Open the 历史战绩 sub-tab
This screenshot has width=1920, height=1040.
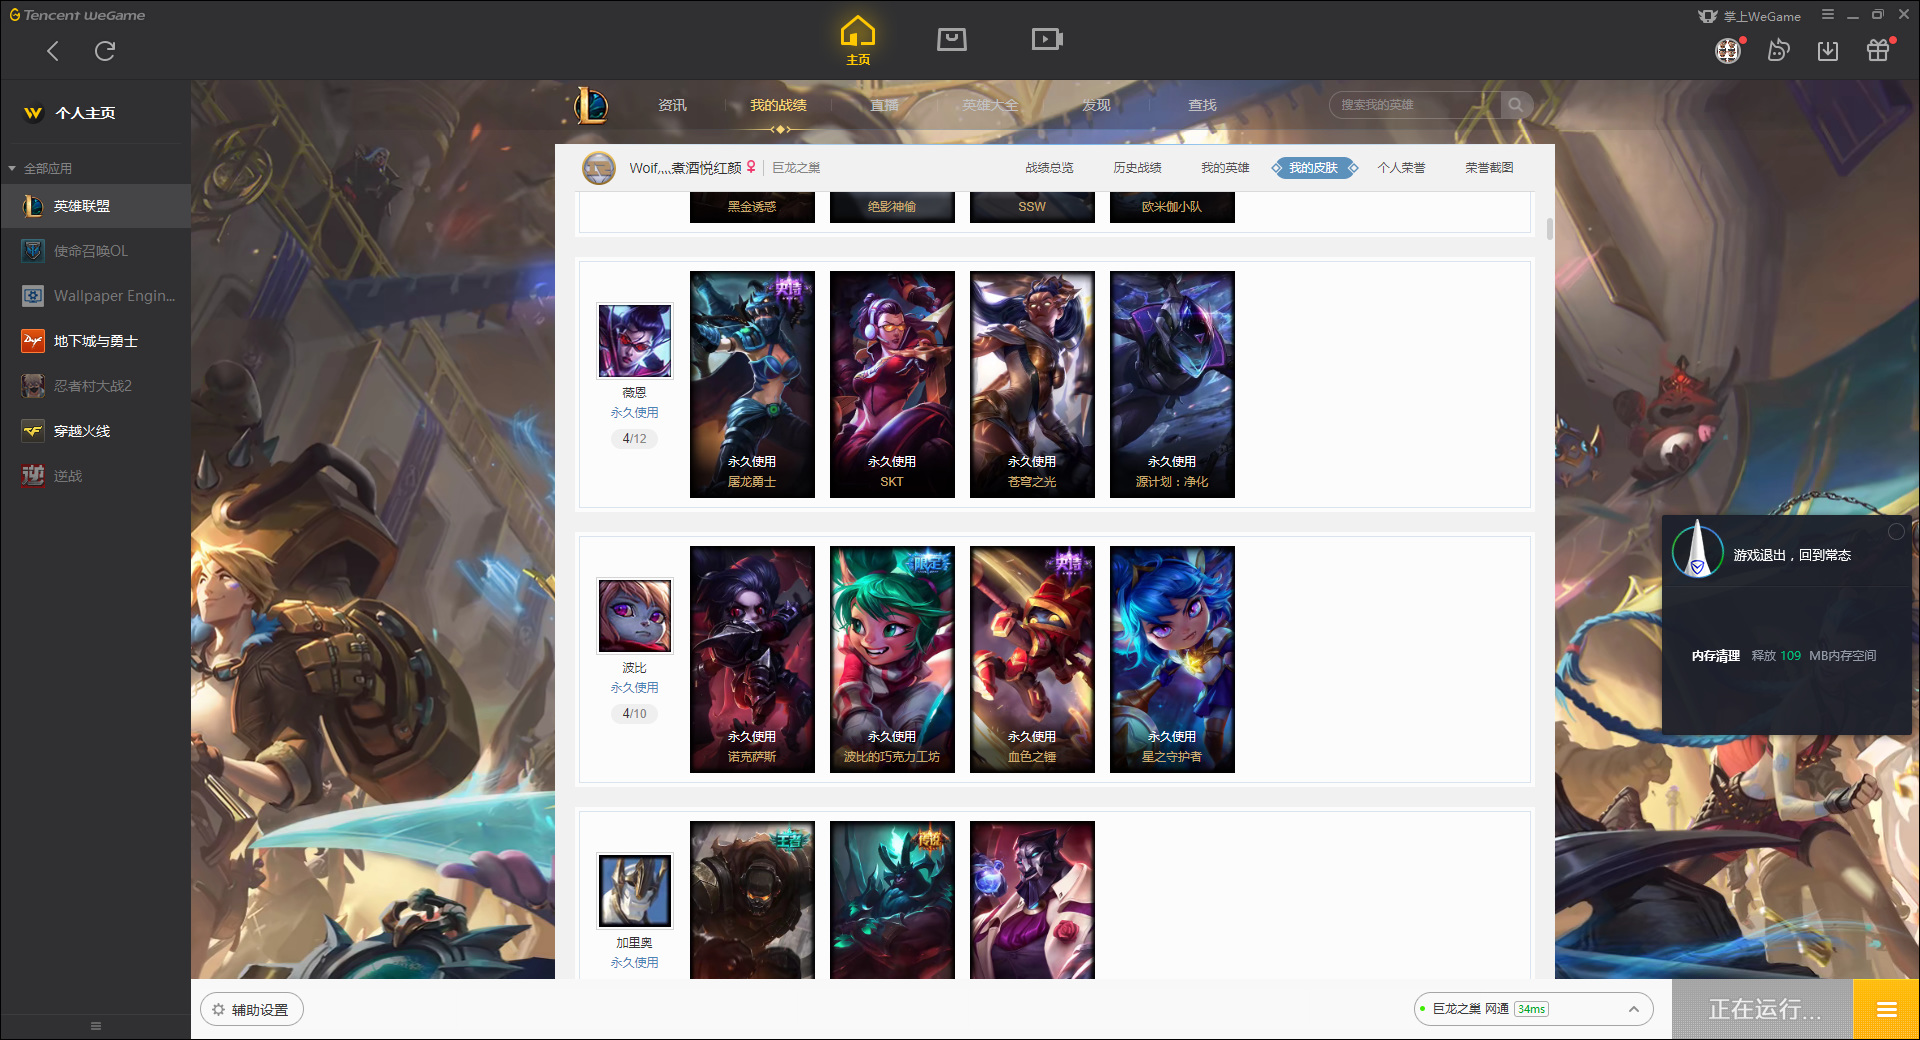(1137, 168)
